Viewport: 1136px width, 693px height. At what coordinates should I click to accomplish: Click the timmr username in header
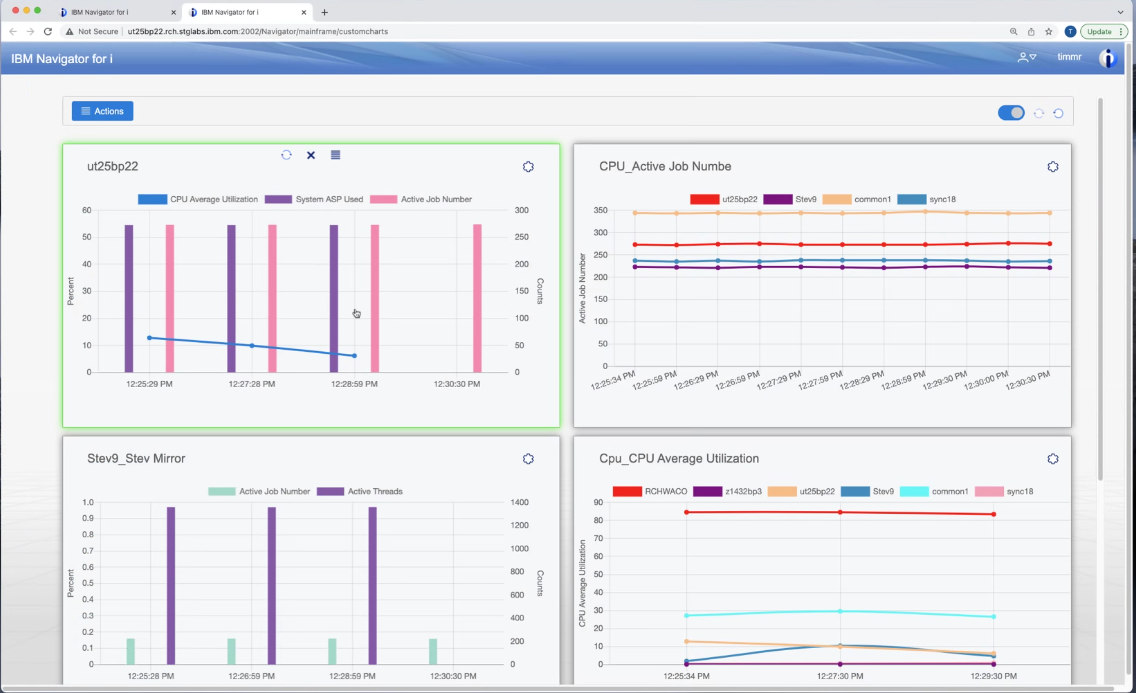pyautogui.click(x=1069, y=56)
